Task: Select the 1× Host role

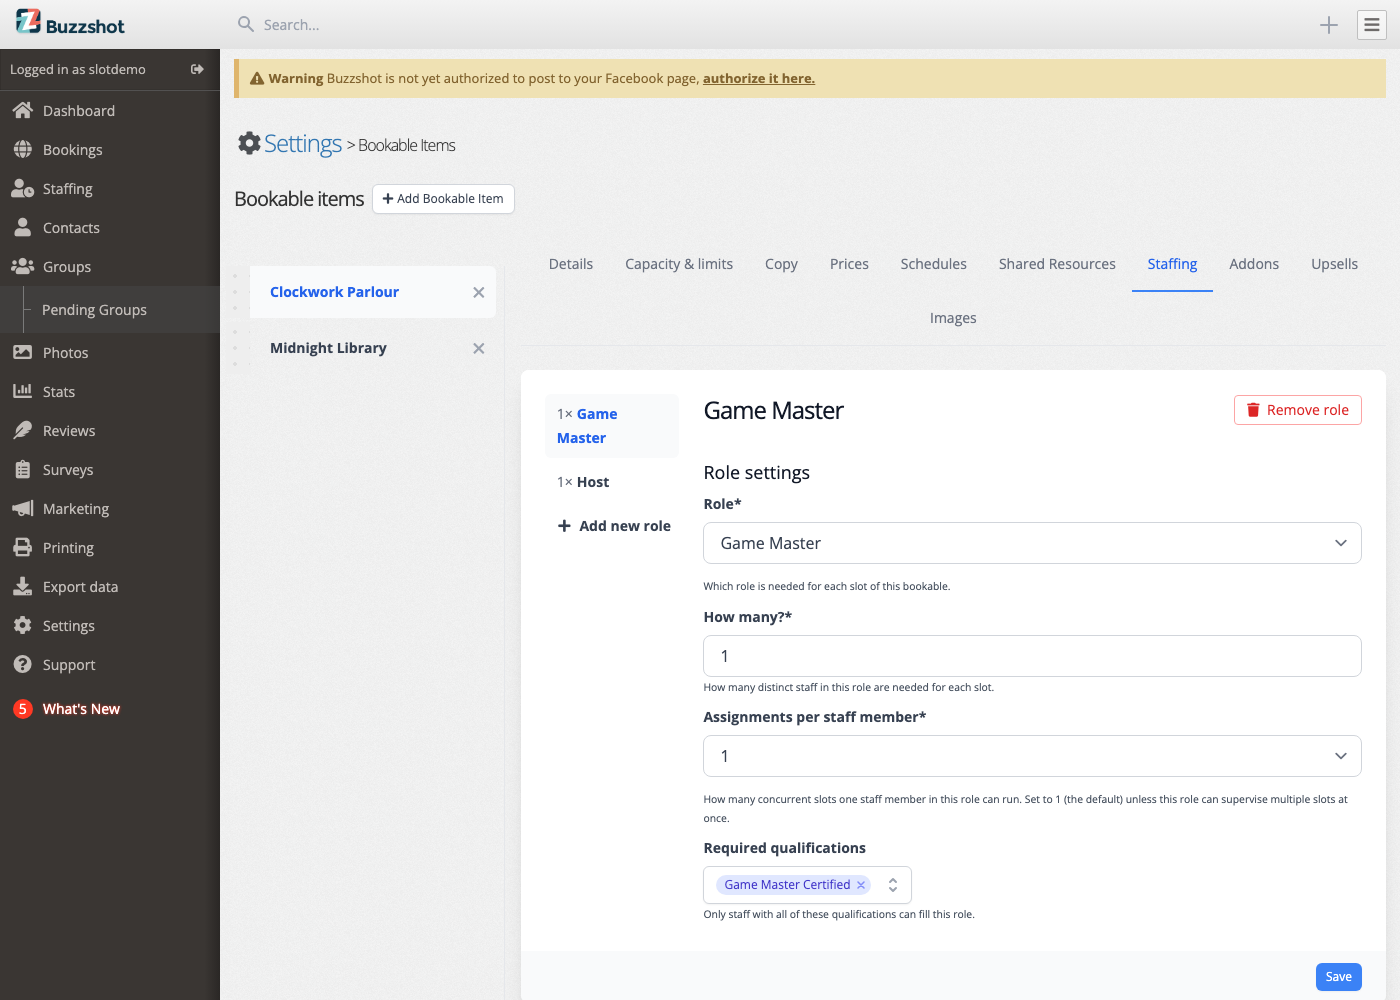Action: 612,482
